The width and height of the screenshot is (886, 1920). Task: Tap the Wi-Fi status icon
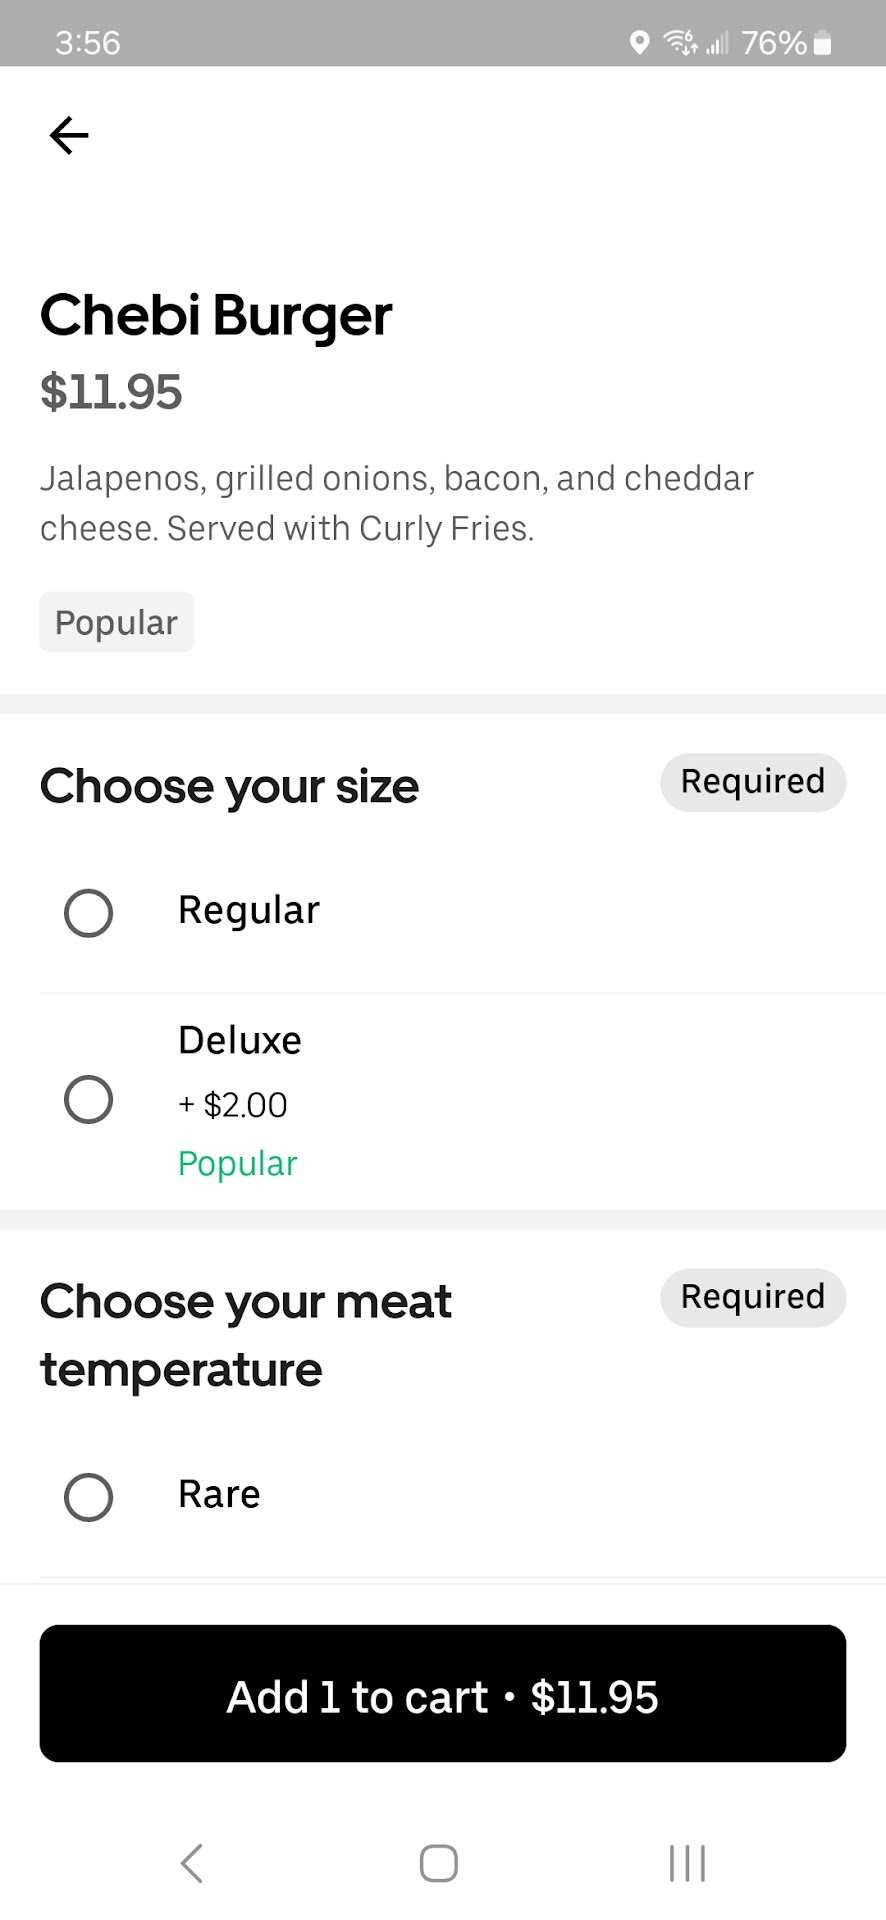(x=681, y=43)
